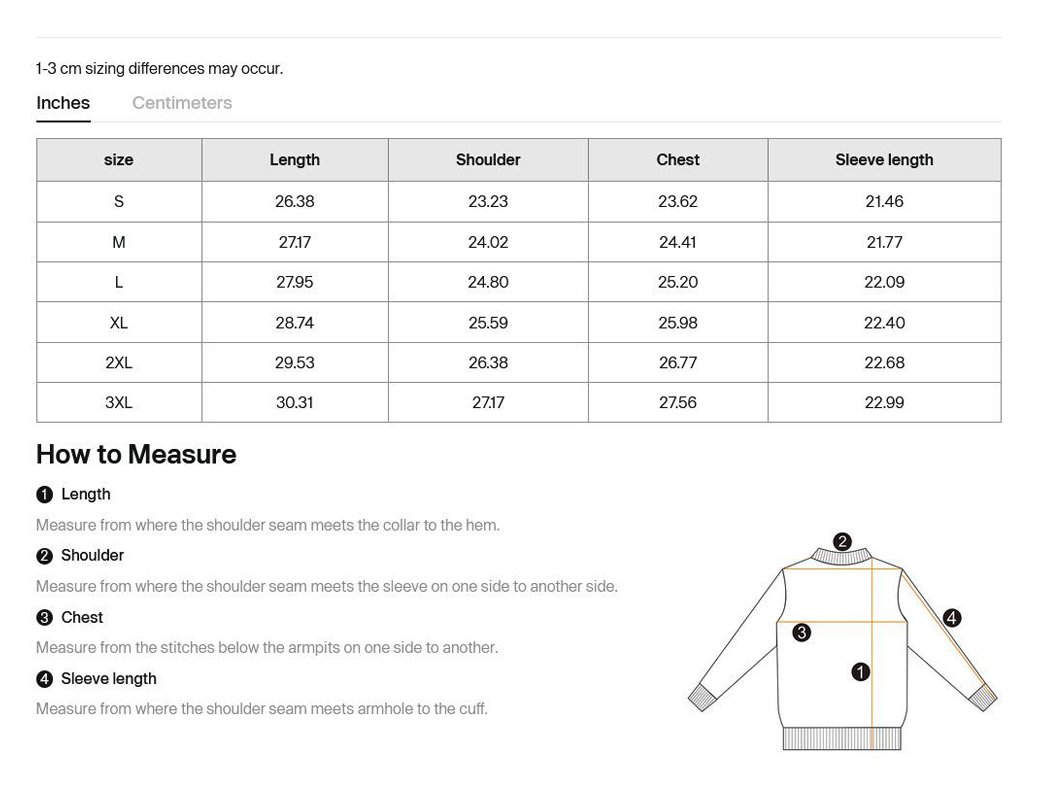Click marker 3 on the sweater diagram chest

pos(802,632)
